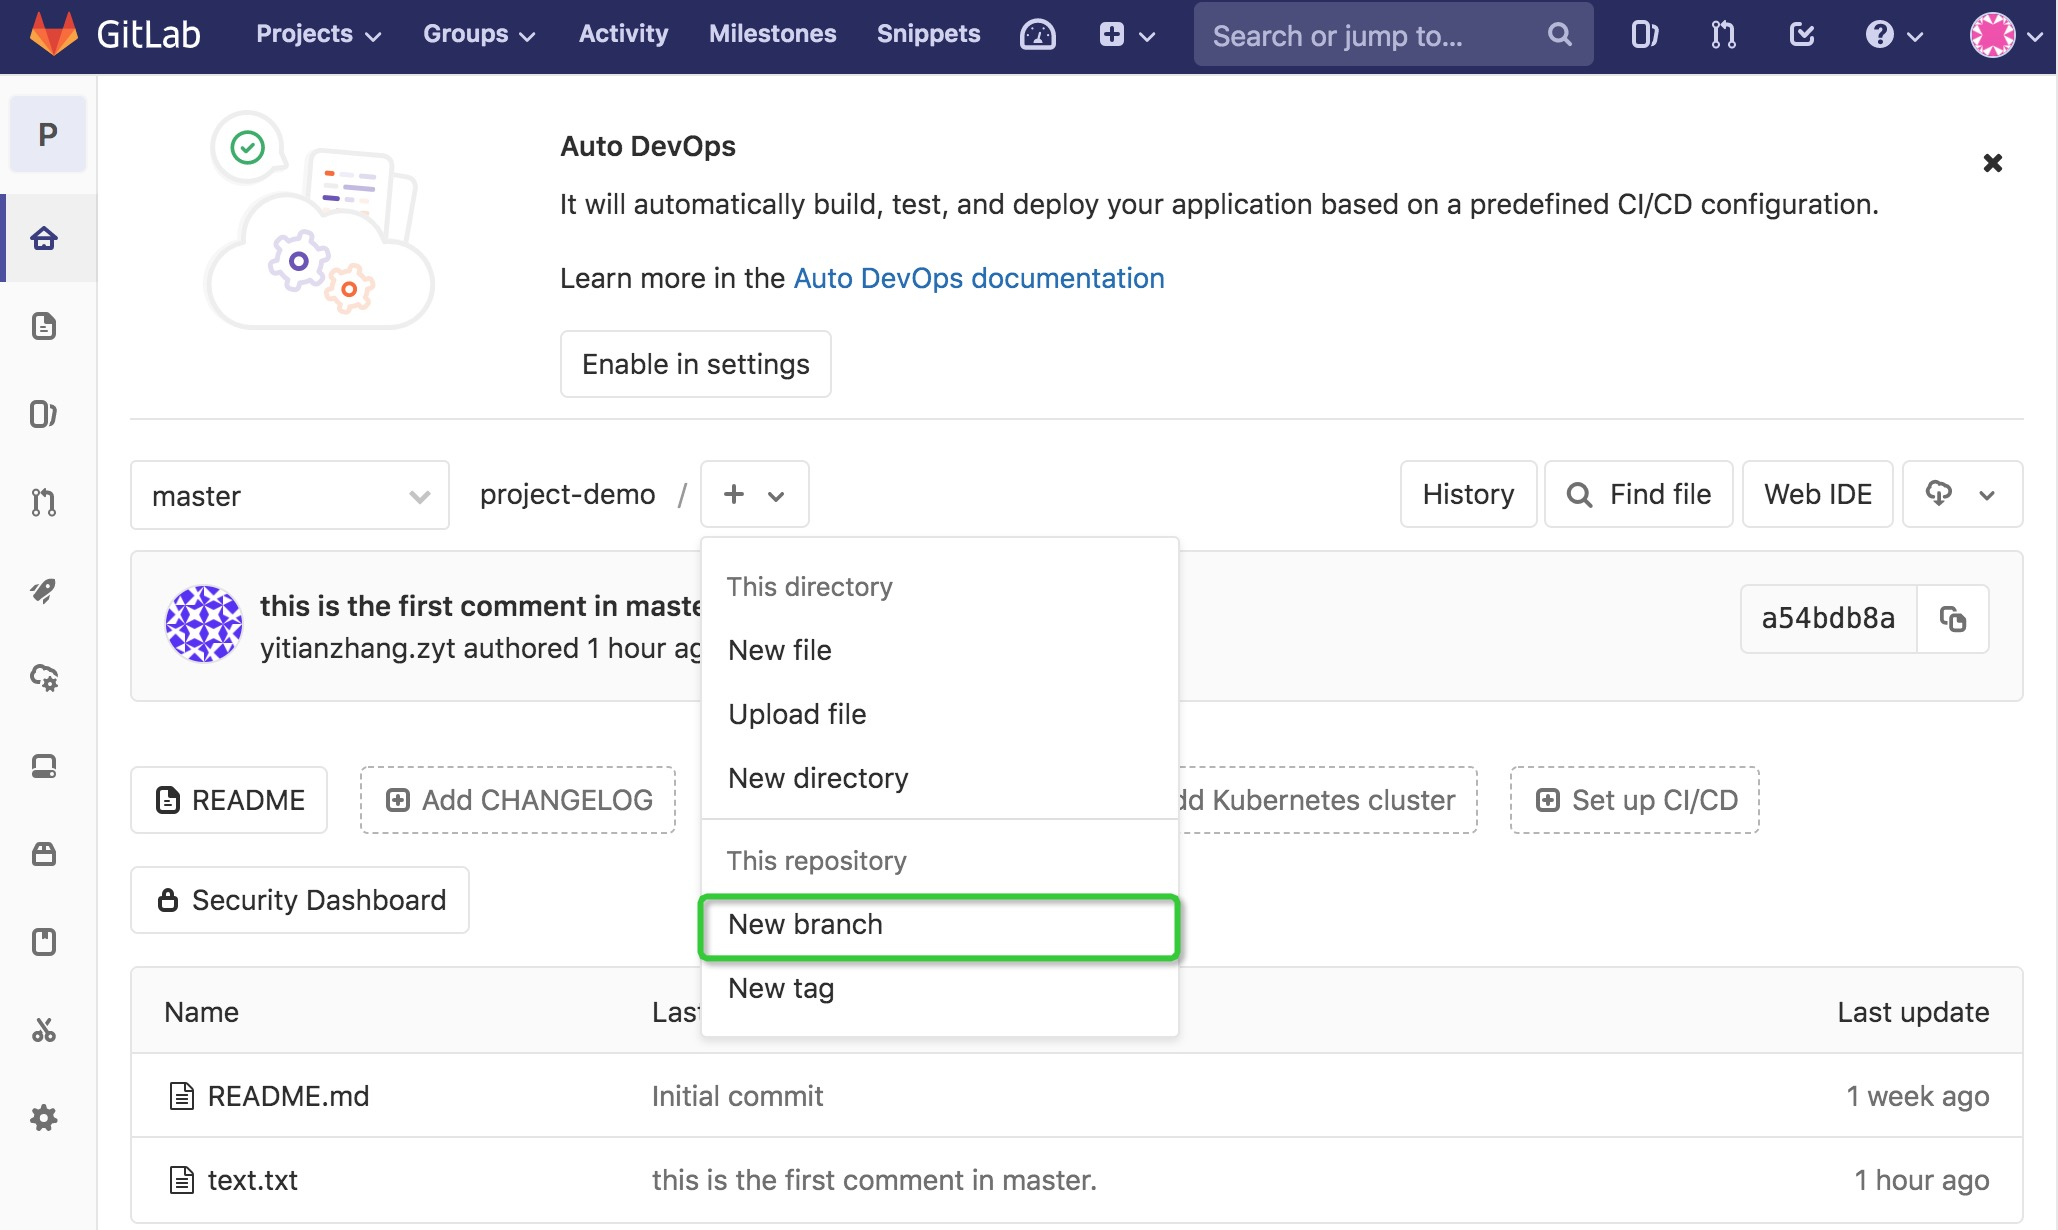
Task: Open the Todos checkmark icon in navbar
Action: 1801,36
